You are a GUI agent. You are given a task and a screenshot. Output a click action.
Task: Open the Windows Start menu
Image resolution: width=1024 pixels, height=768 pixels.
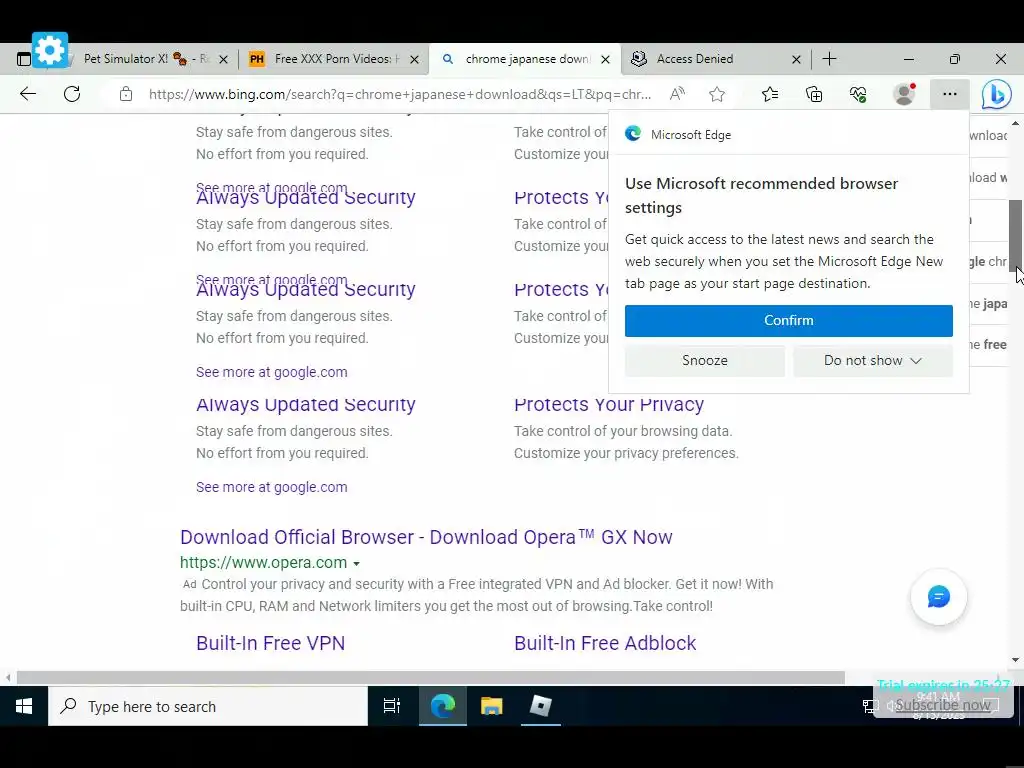[x=24, y=706]
